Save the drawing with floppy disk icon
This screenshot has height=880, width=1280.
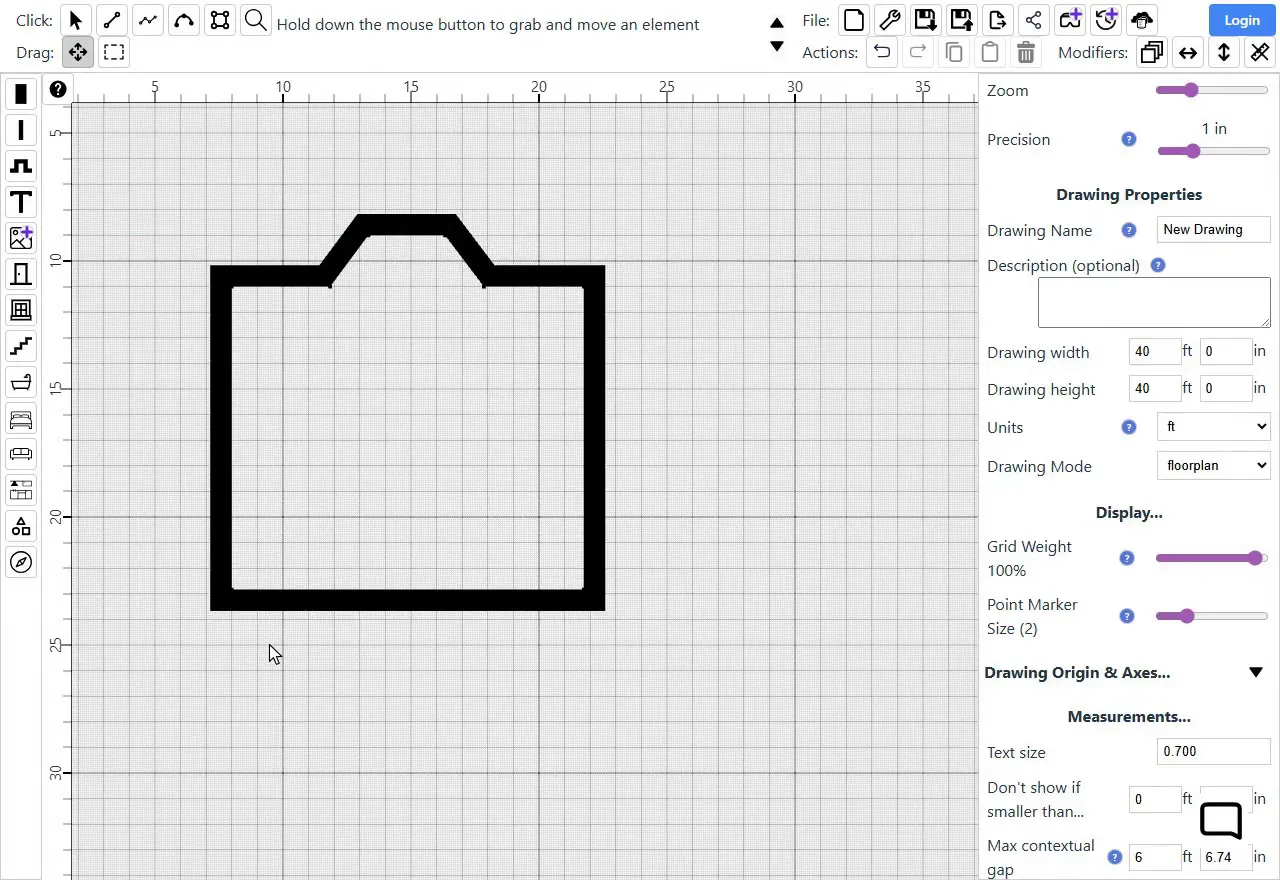(x=925, y=20)
